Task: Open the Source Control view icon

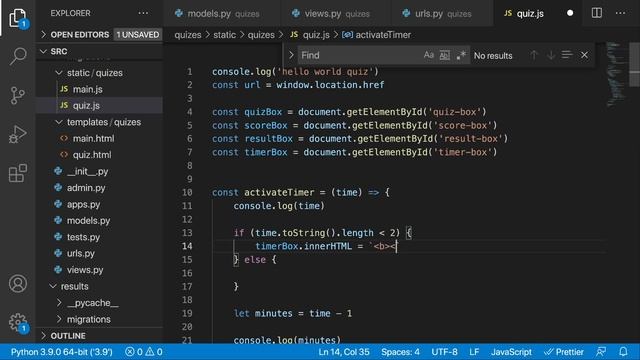Action: 18,96
